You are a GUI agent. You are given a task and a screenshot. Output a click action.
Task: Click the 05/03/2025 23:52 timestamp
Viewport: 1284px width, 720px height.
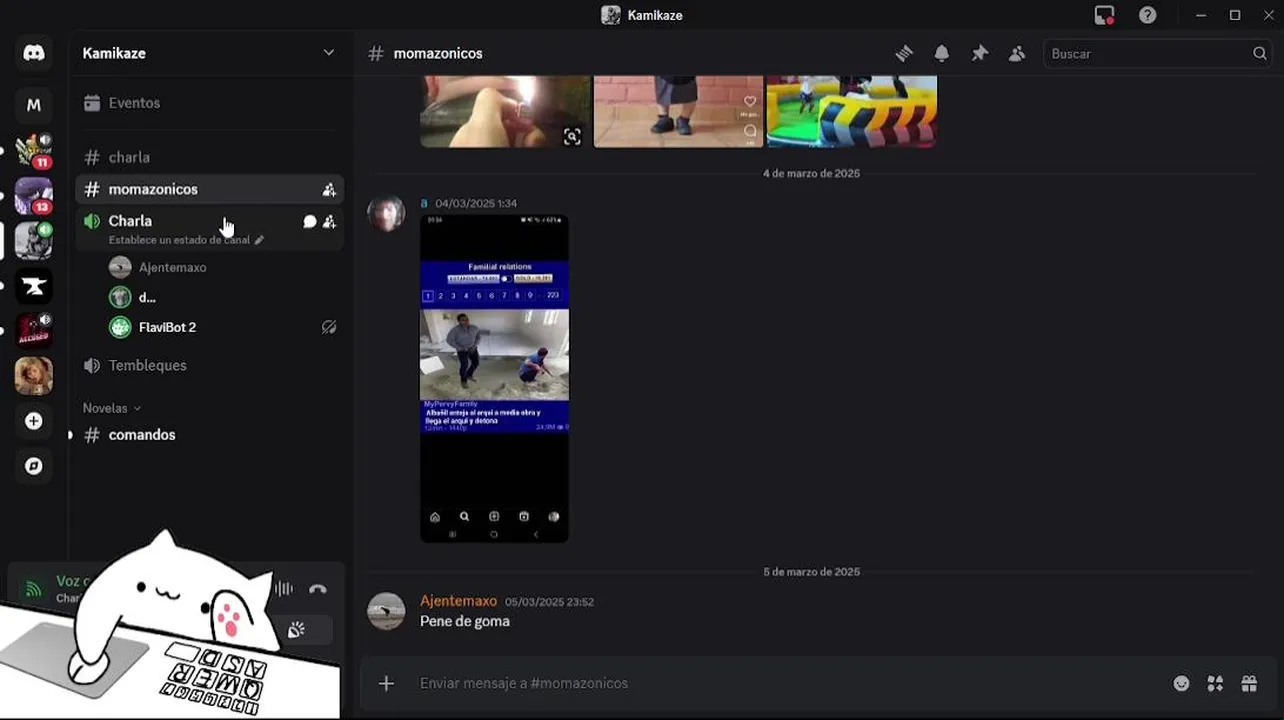point(549,602)
